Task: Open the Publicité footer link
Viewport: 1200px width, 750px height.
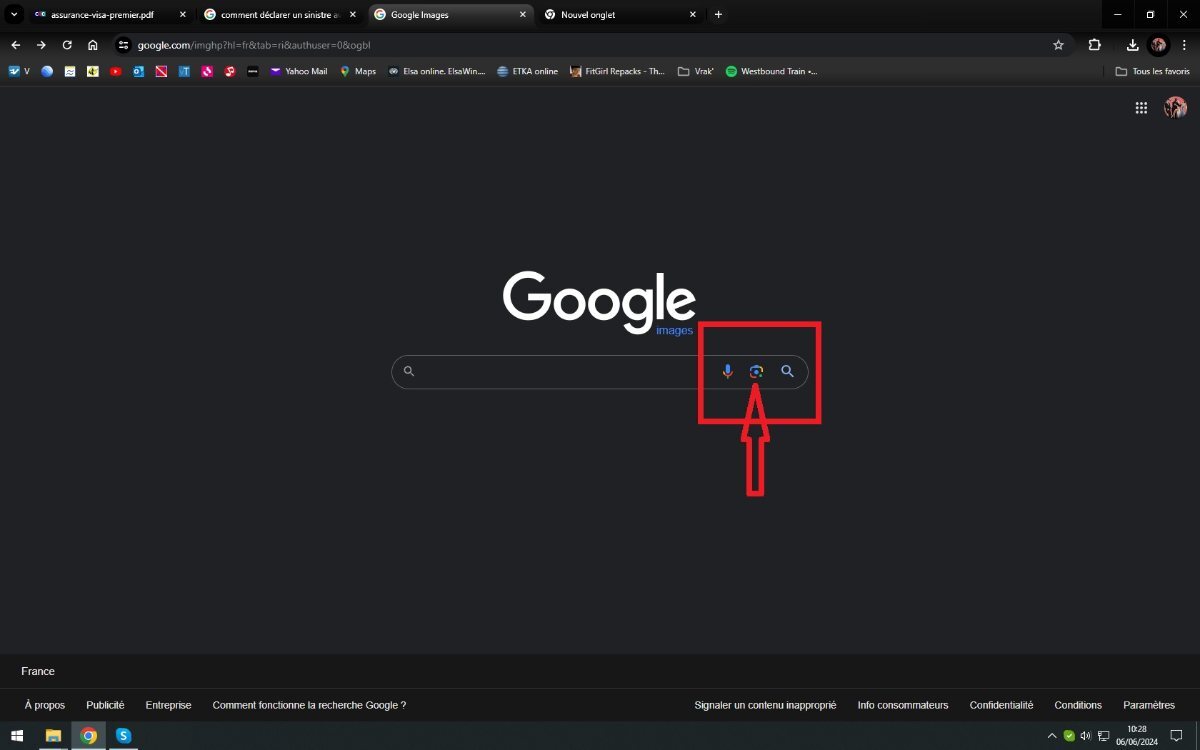Action: point(105,705)
